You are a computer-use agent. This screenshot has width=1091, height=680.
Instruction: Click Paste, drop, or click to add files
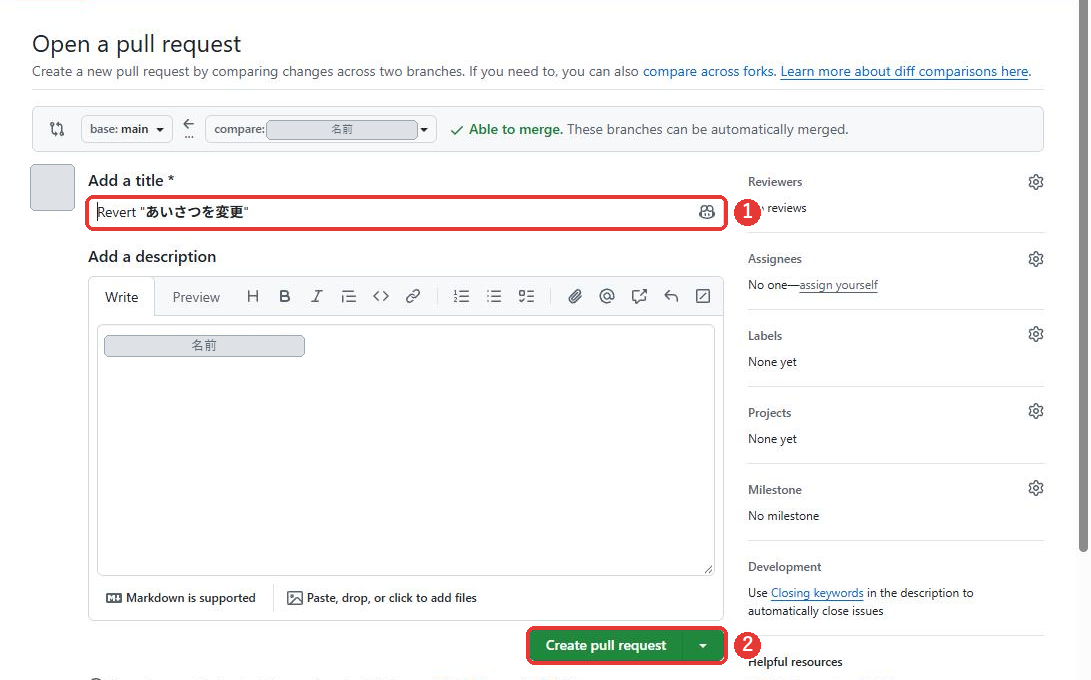382,598
